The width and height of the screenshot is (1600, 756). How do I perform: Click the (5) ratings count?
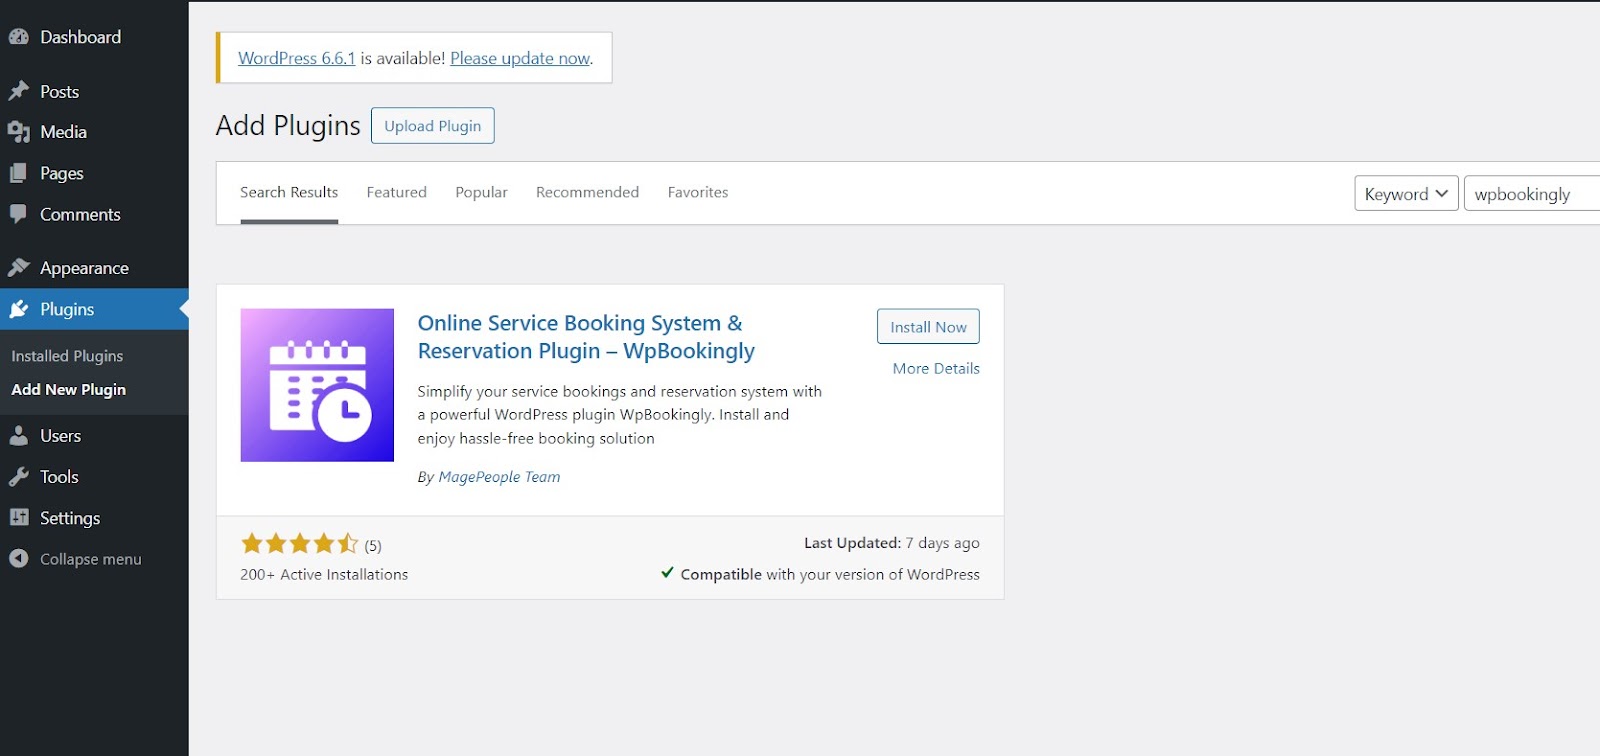(x=373, y=546)
